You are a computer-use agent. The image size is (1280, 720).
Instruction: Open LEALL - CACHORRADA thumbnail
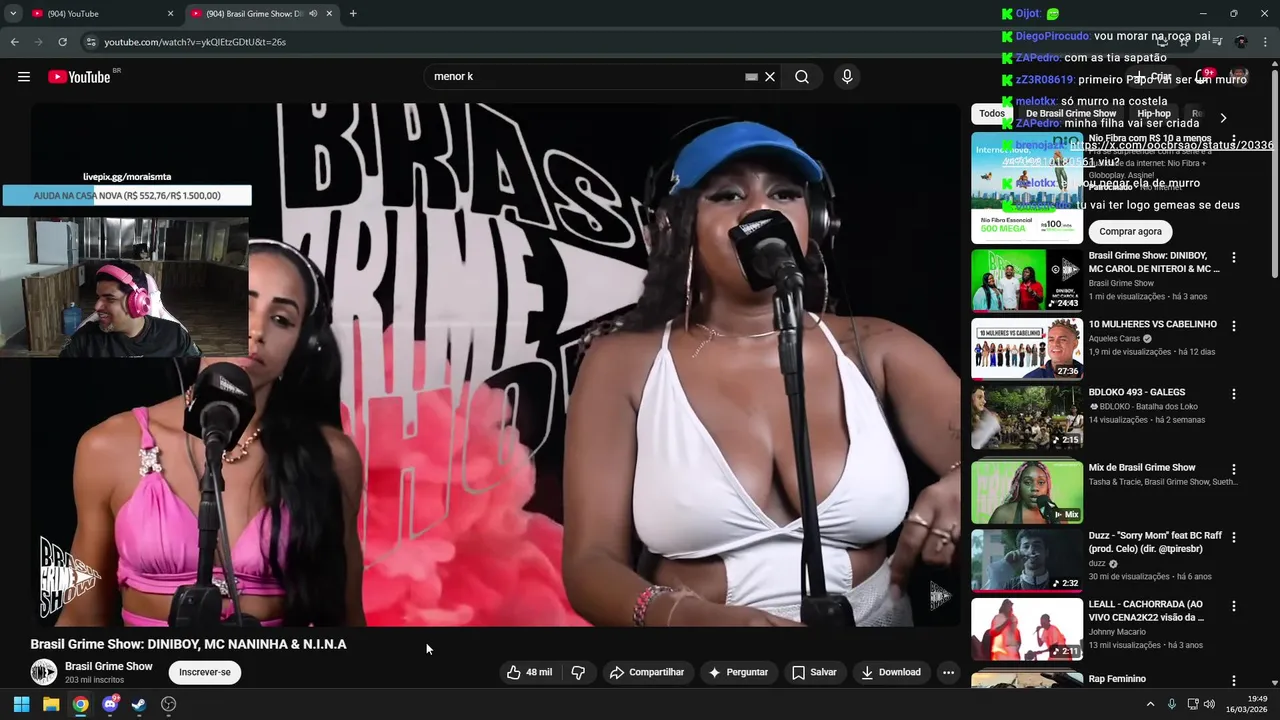click(1027, 629)
